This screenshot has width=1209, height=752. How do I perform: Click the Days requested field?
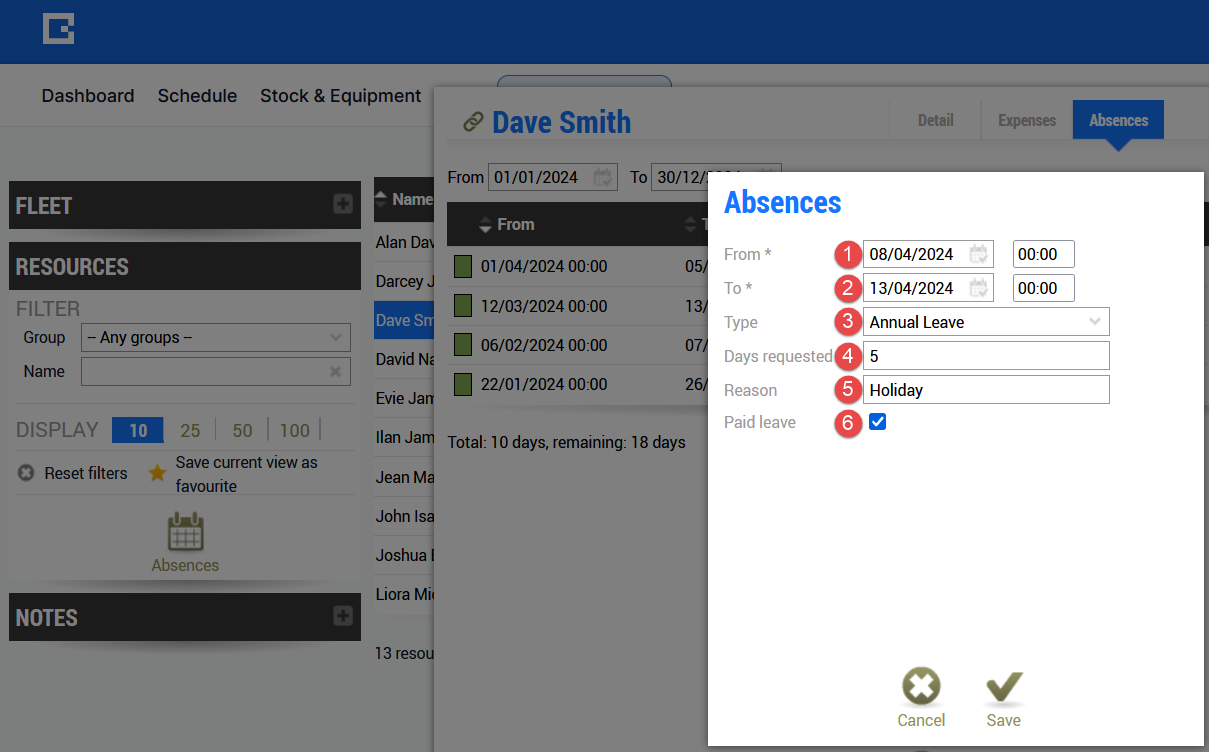[x=986, y=356]
